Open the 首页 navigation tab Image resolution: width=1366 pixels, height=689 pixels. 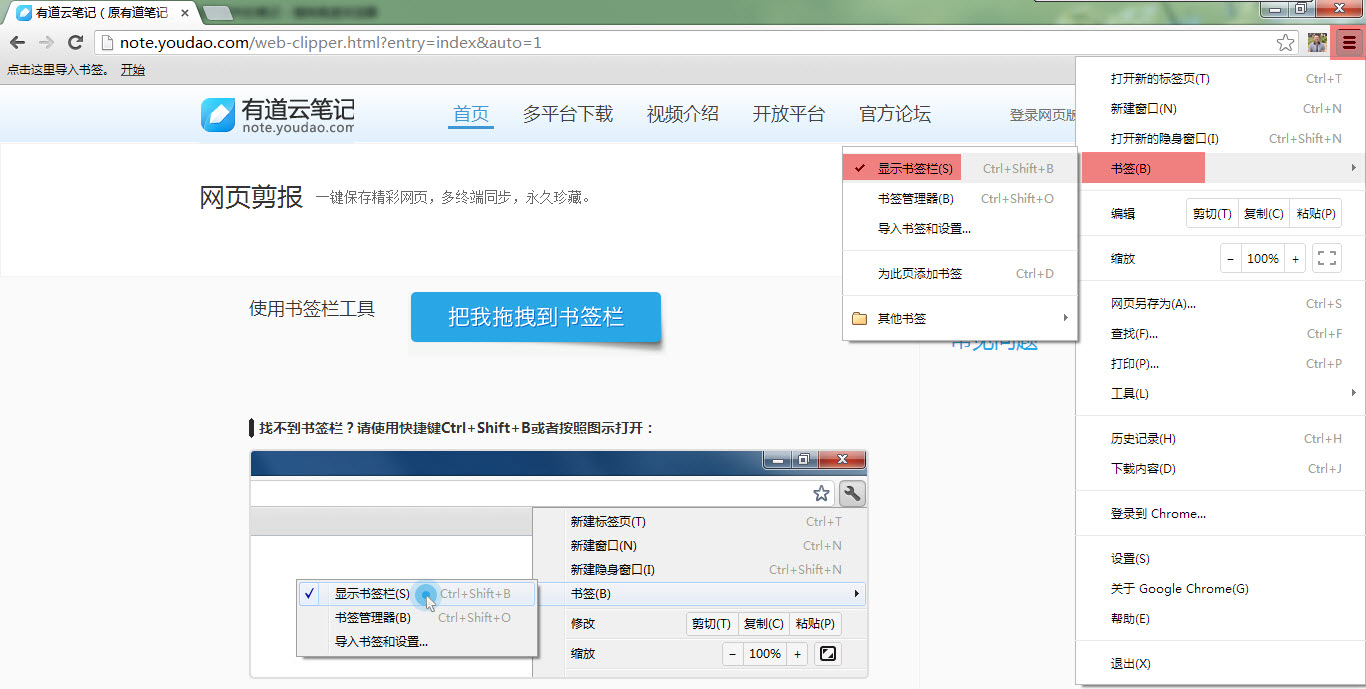471,114
